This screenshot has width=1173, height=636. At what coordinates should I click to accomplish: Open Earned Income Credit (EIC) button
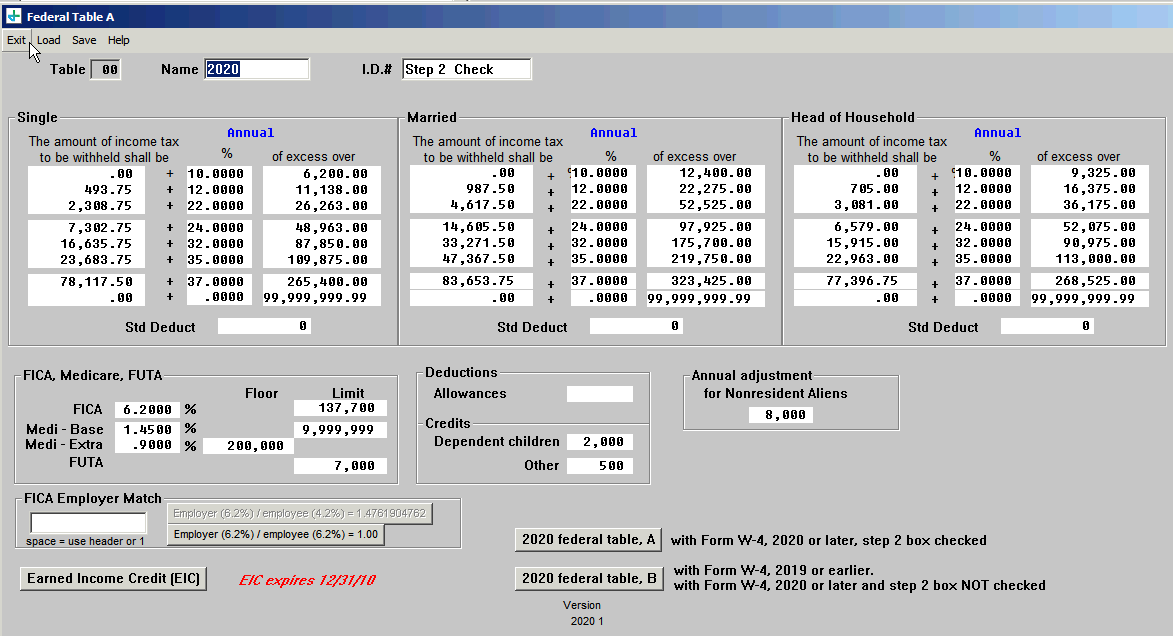point(113,578)
